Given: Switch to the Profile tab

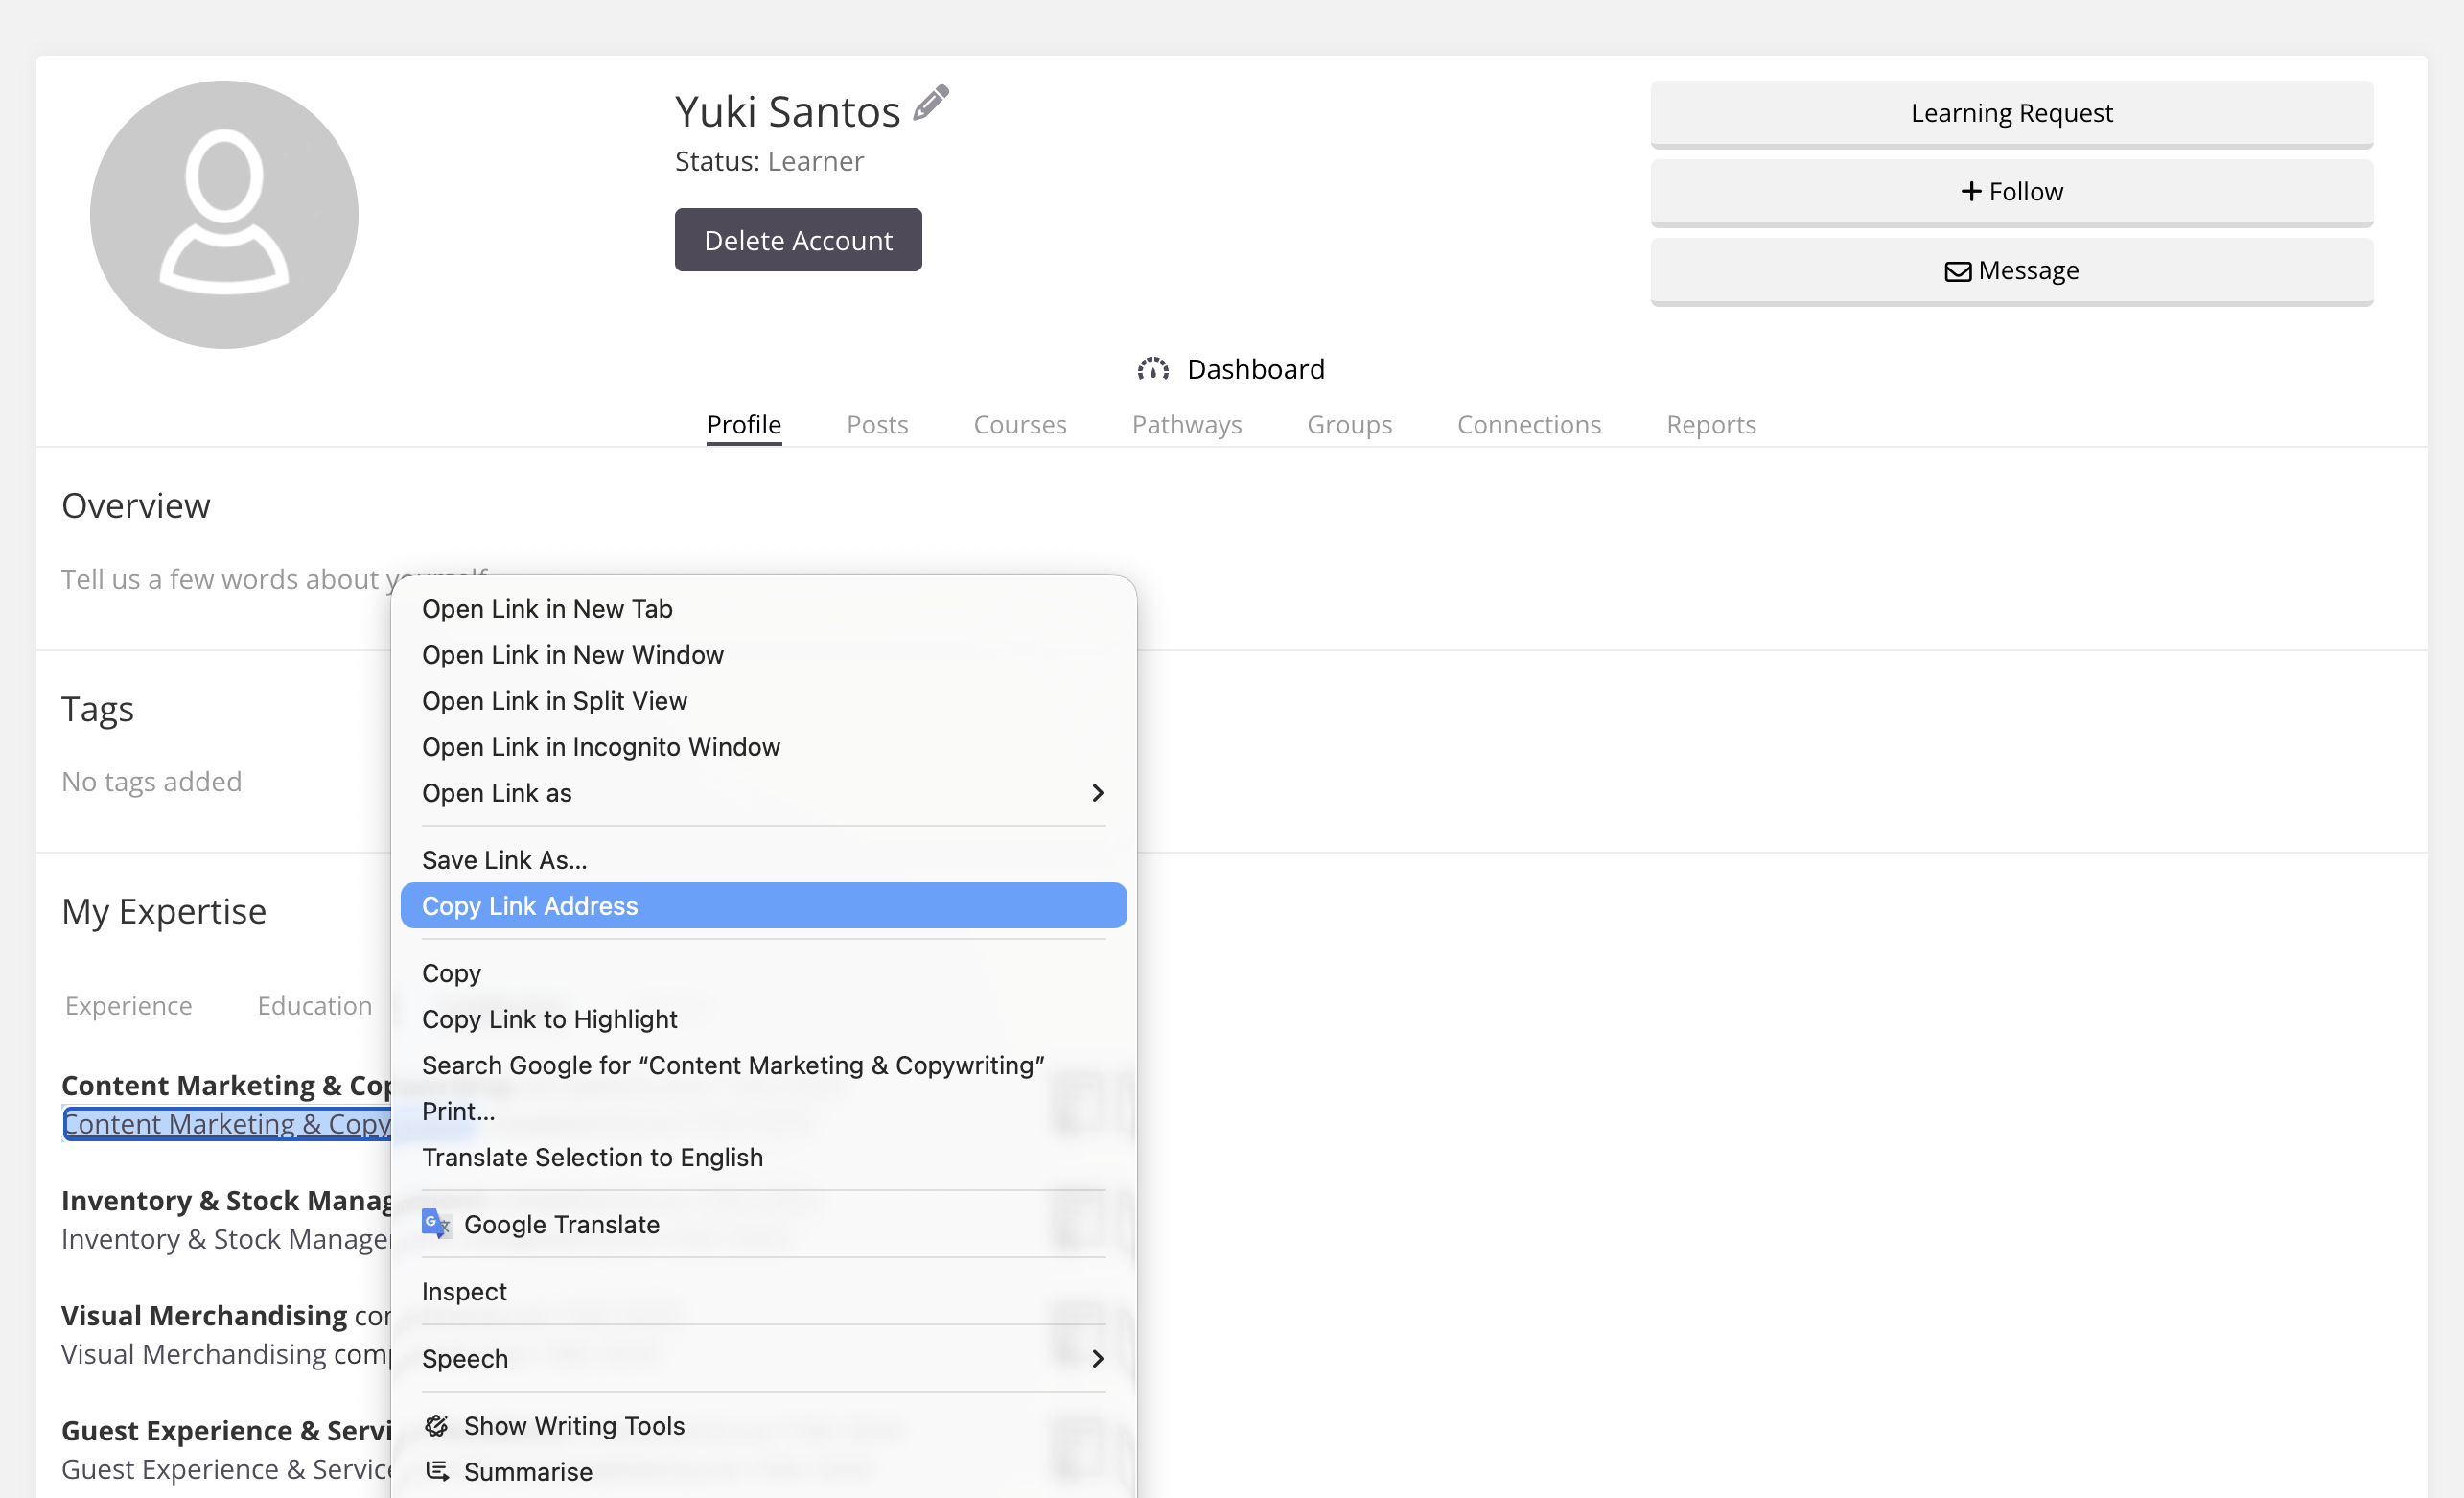Looking at the screenshot, I should [744, 425].
